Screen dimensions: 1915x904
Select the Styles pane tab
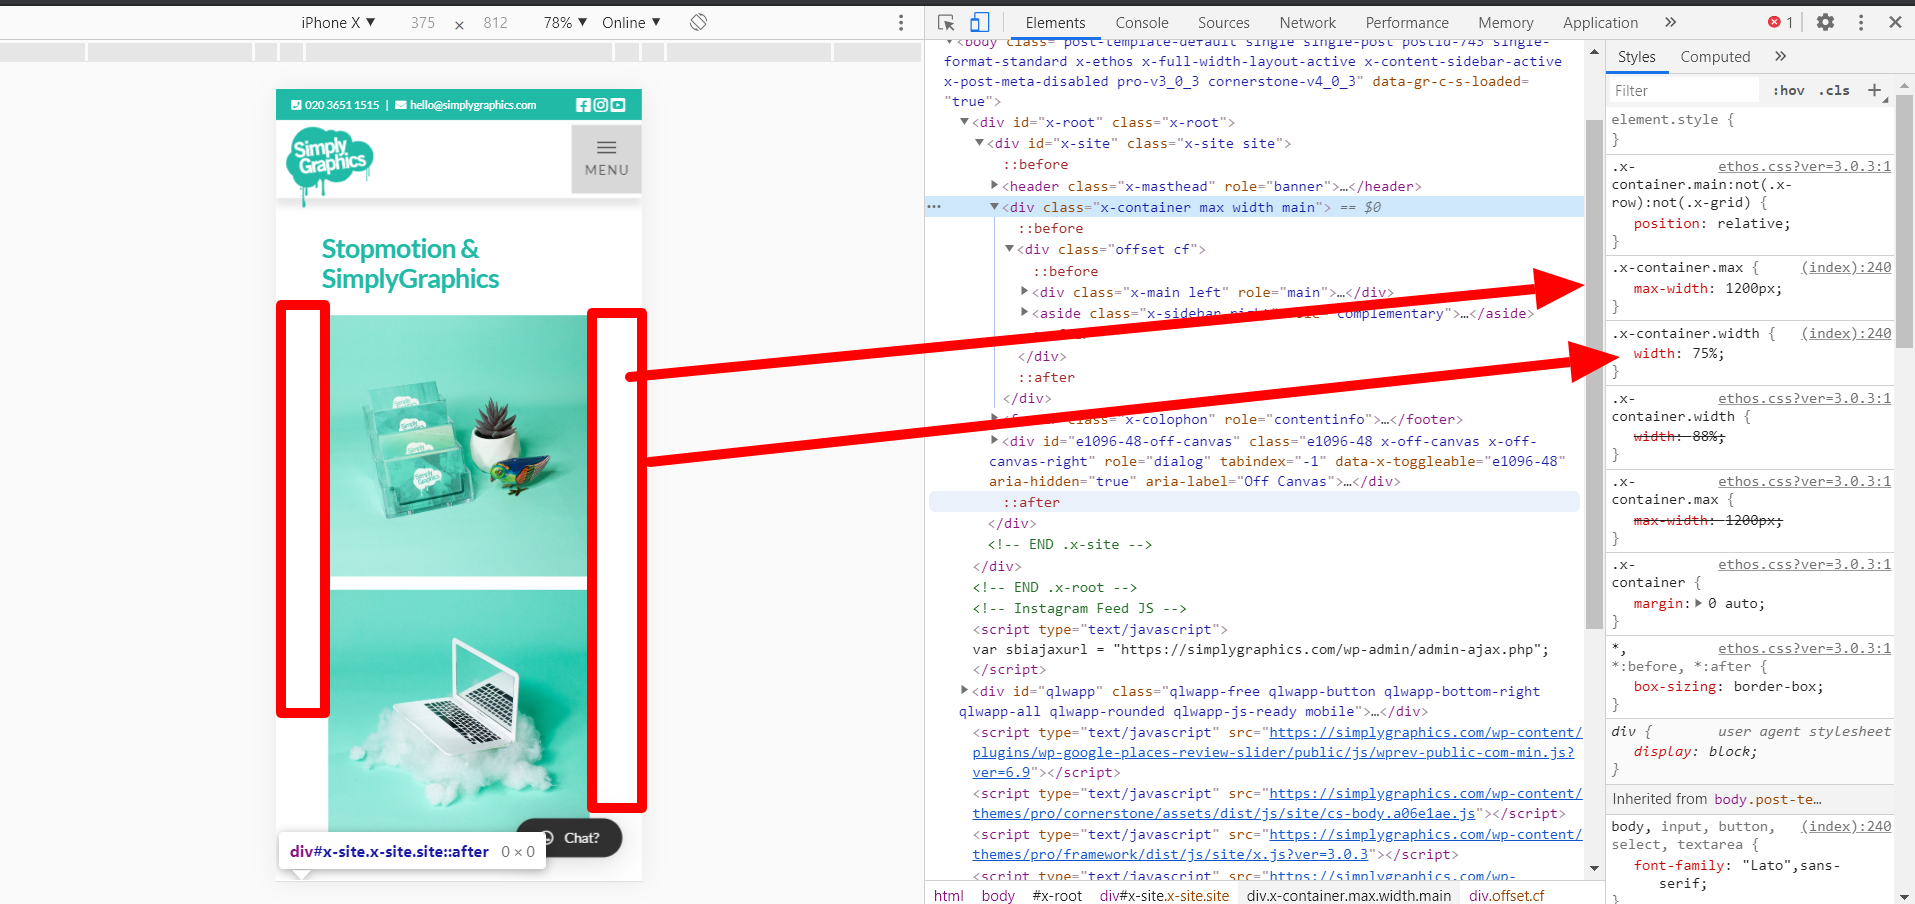click(1636, 57)
